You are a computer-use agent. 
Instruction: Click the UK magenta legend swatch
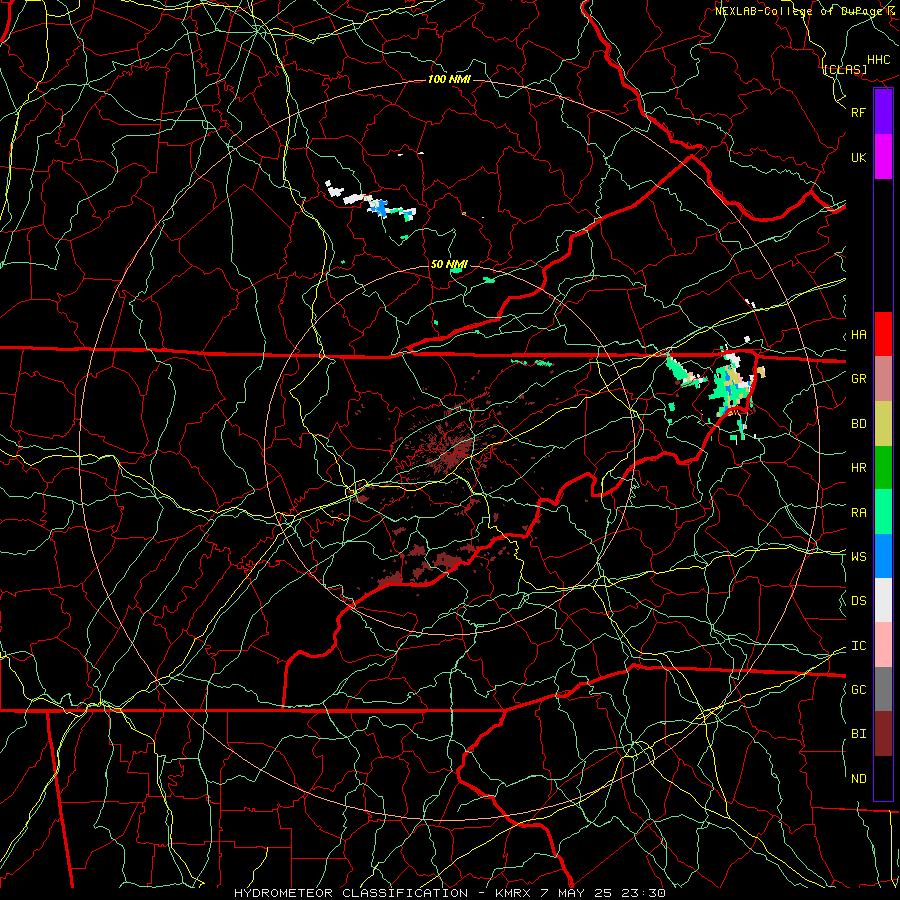click(x=883, y=157)
